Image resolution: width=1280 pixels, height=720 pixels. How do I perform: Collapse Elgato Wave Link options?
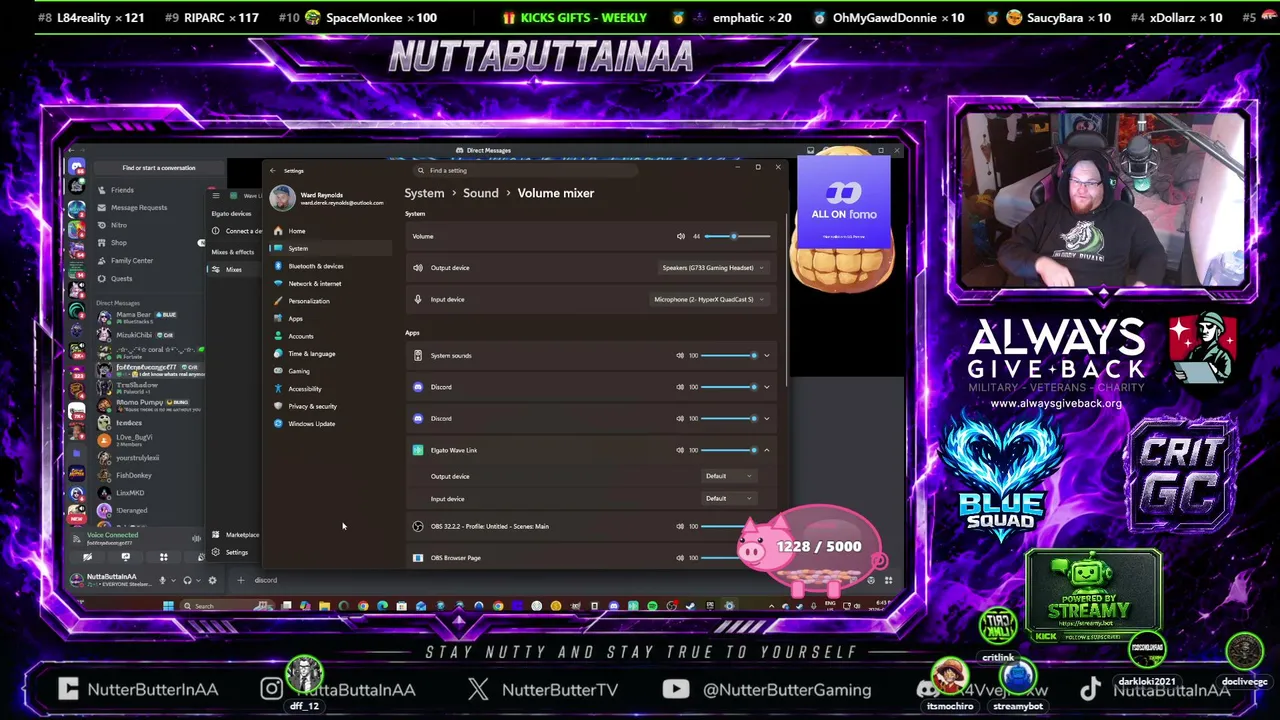click(x=767, y=450)
